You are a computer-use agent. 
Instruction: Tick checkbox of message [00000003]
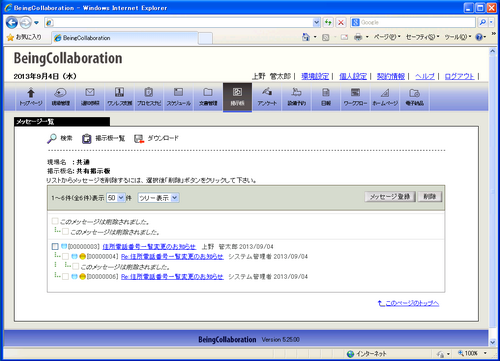coord(55,247)
